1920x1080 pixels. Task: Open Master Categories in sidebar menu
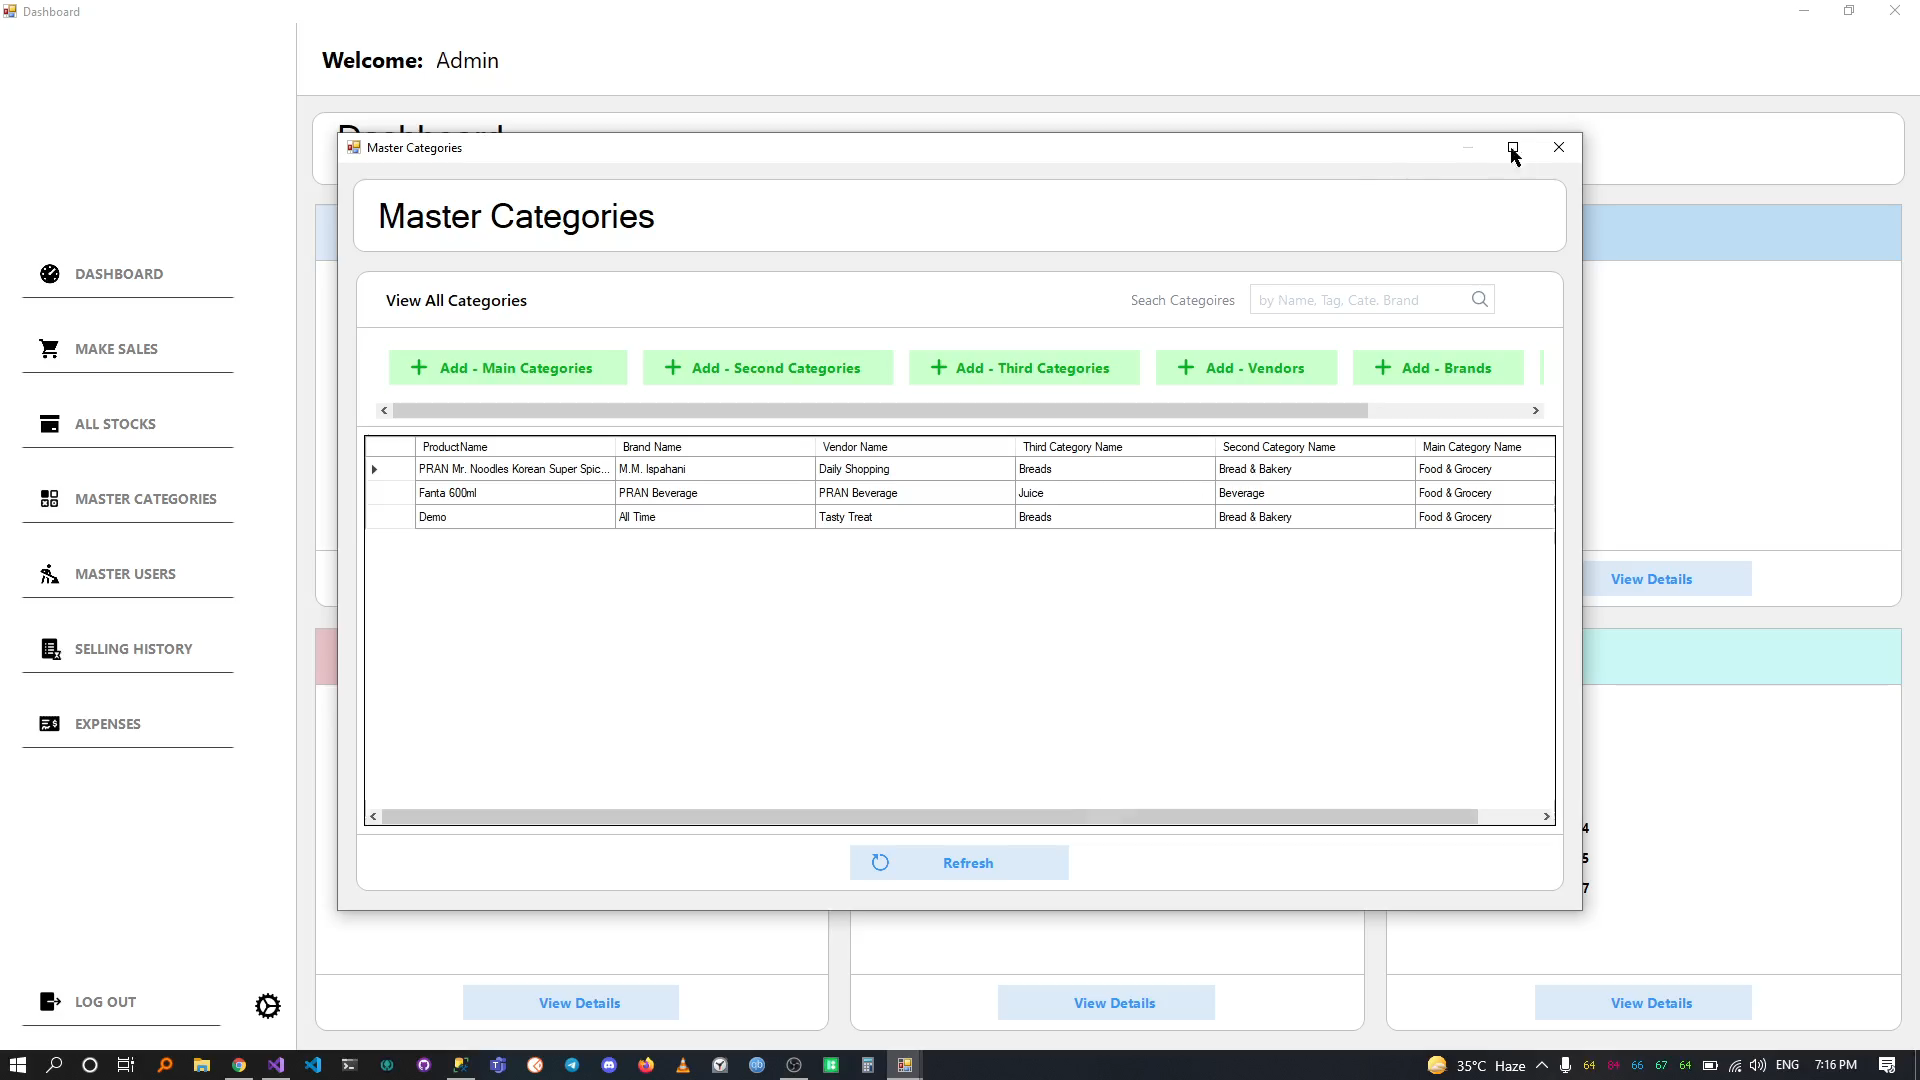[145, 499]
